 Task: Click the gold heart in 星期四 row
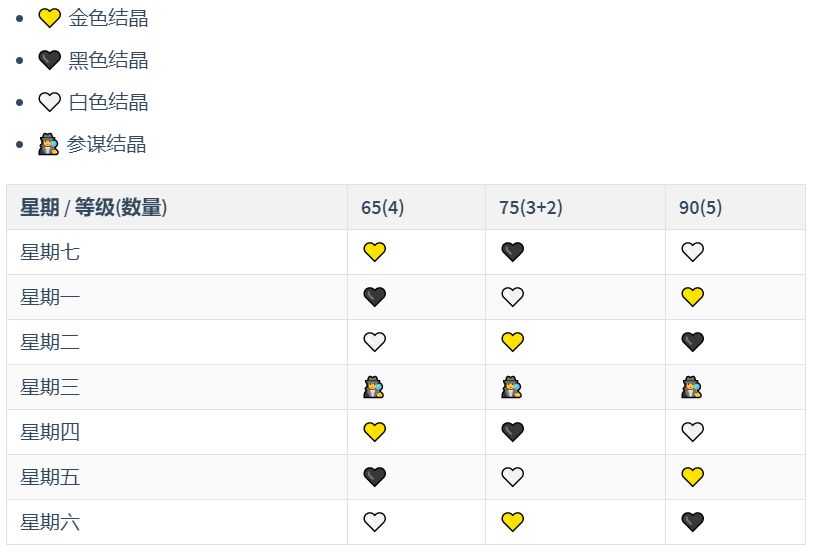pos(374,432)
